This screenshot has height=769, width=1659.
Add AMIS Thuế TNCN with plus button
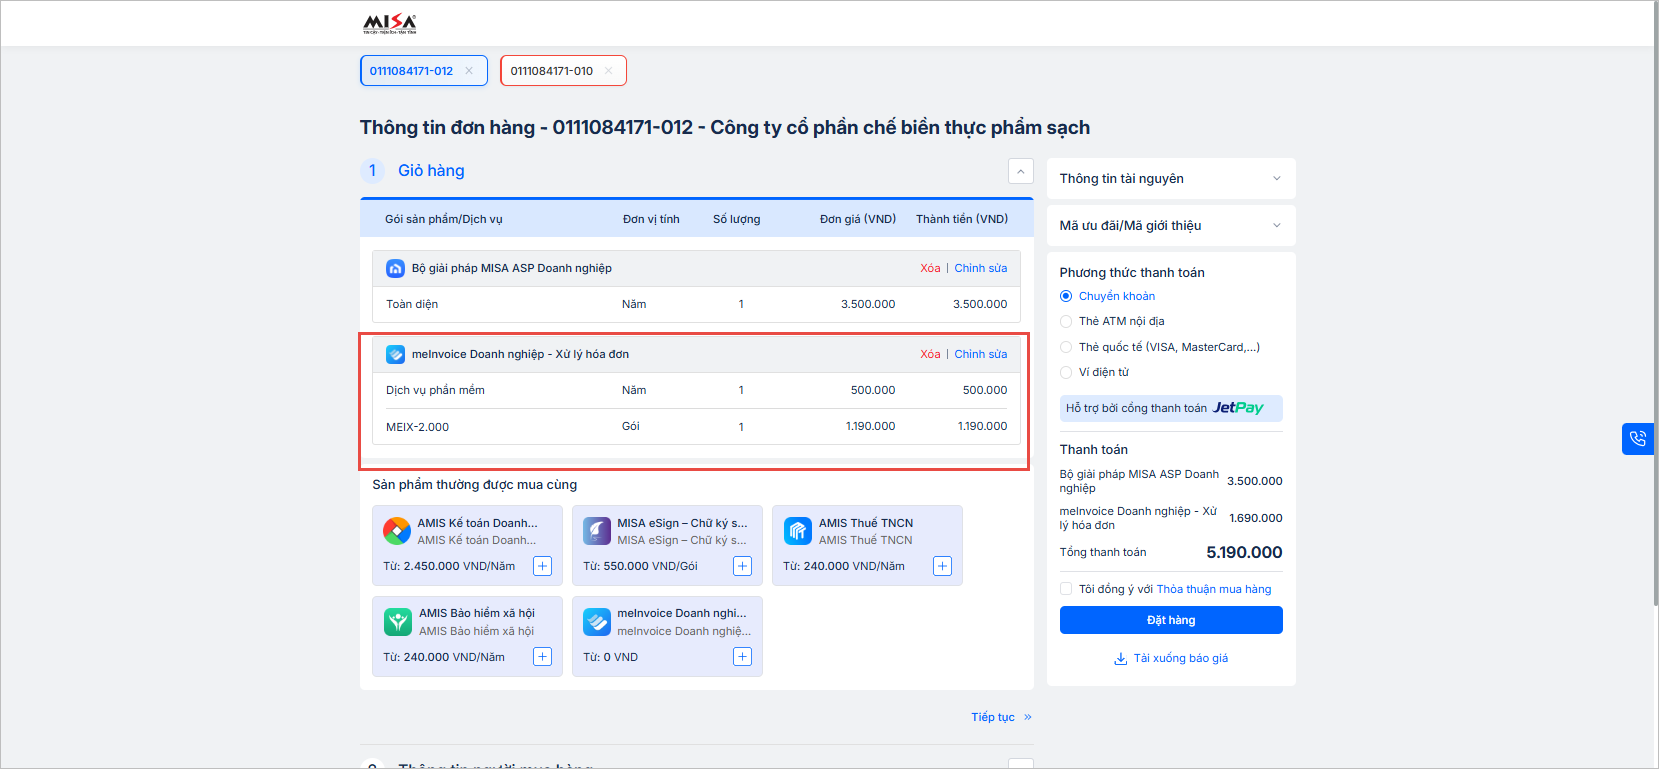click(942, 566)
